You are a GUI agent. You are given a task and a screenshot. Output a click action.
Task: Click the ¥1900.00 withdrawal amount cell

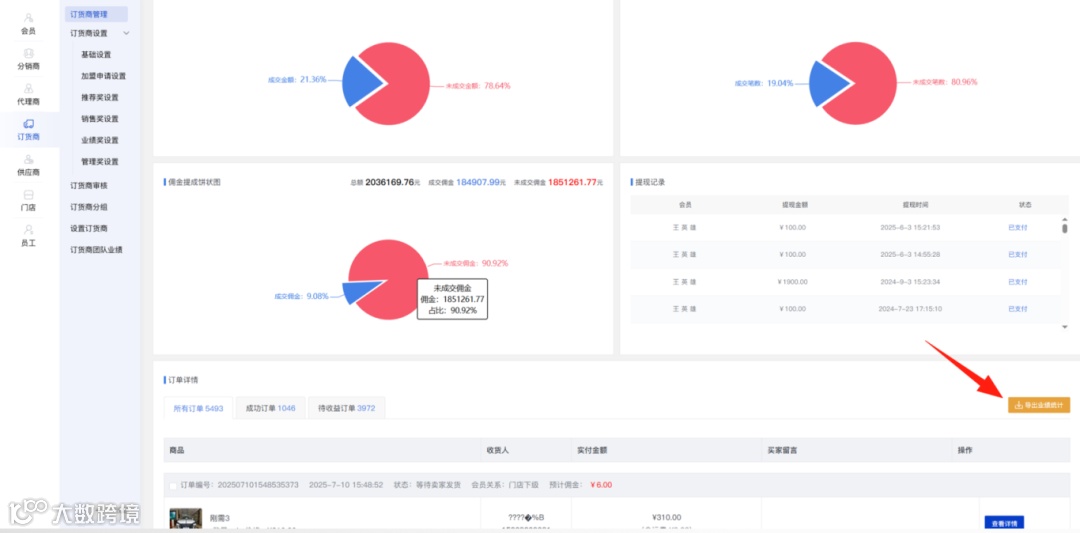coord(793,282)
